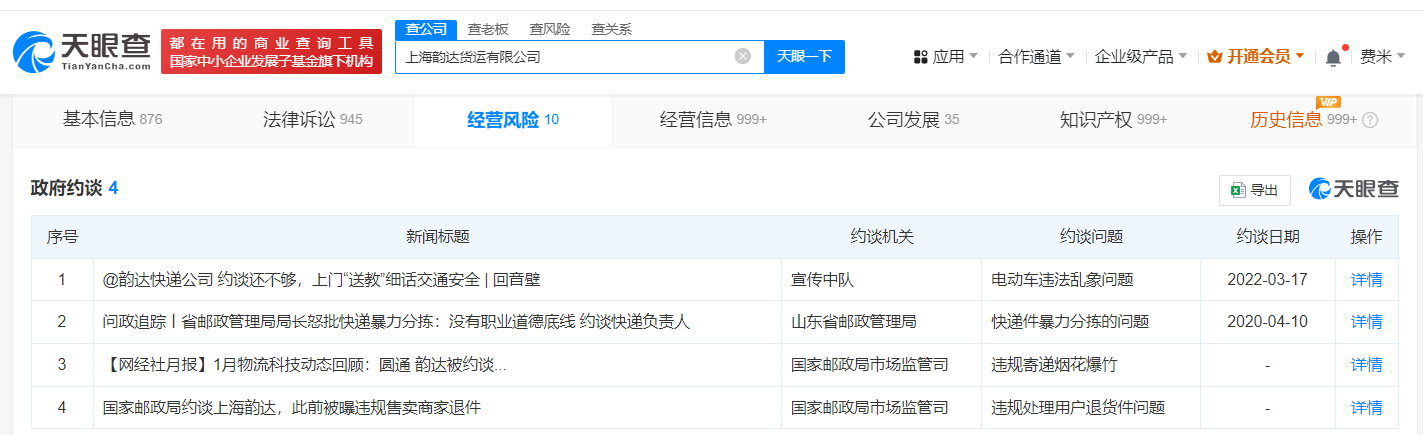This screenshot has width=1423, height=435.
Task: Click news title '@韵达快递公司 约谈还不够'
Action: pos(321,280)
